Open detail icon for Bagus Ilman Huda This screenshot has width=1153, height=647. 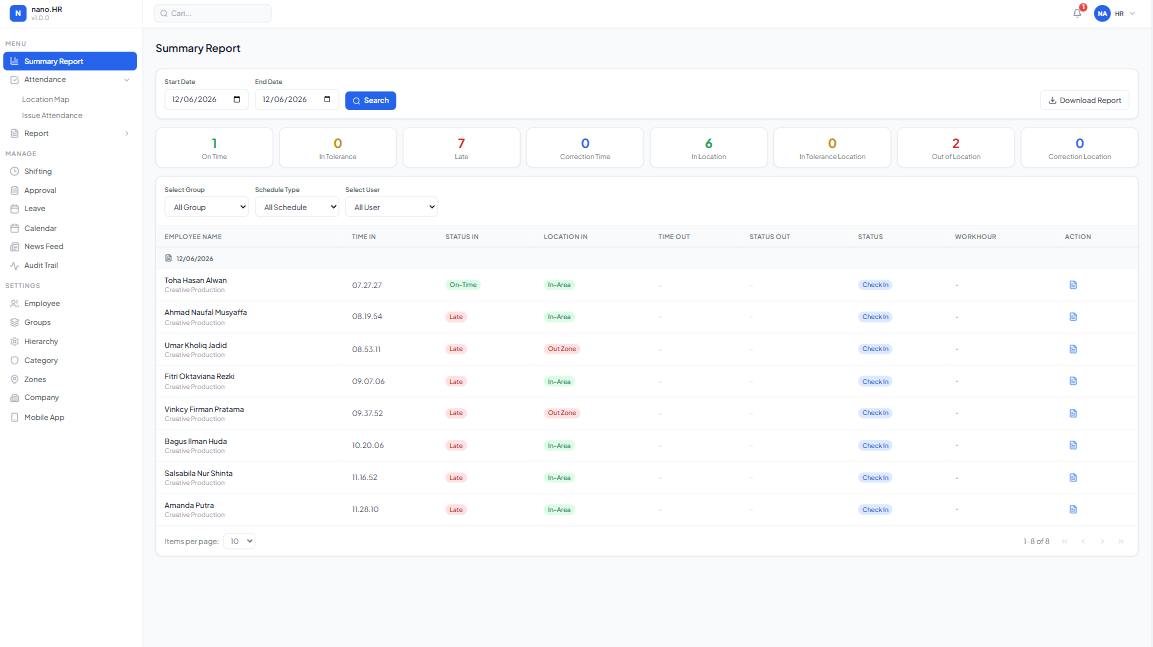coord(1073,446)
